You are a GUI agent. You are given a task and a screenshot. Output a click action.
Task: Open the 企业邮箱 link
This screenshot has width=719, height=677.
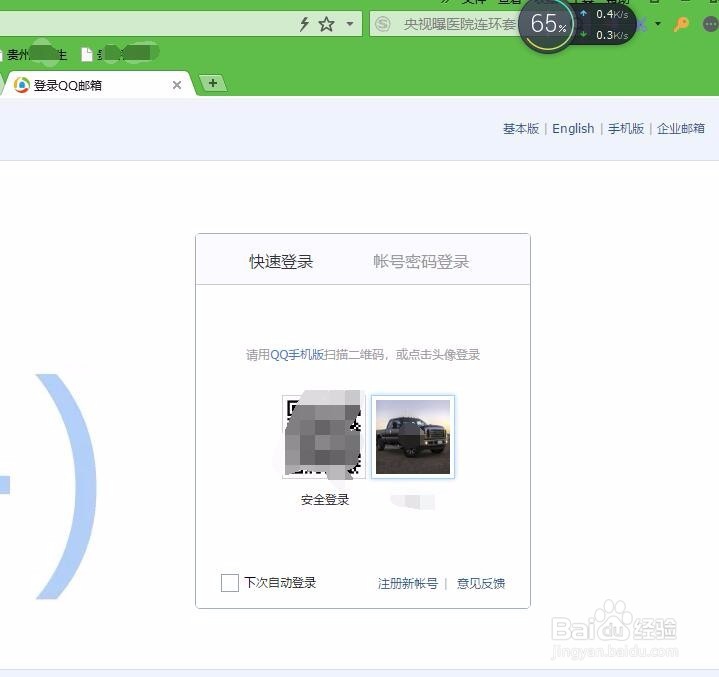click(681, 129)
